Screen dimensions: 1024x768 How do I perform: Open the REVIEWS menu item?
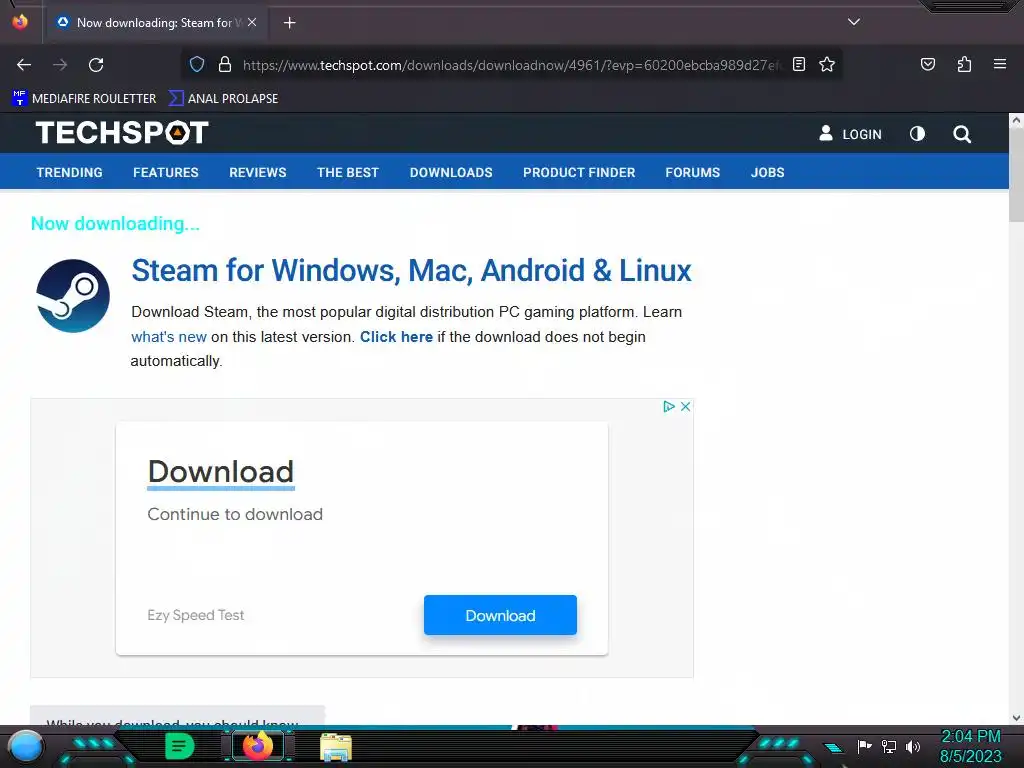pyautogui.click(x=257, y=172)
